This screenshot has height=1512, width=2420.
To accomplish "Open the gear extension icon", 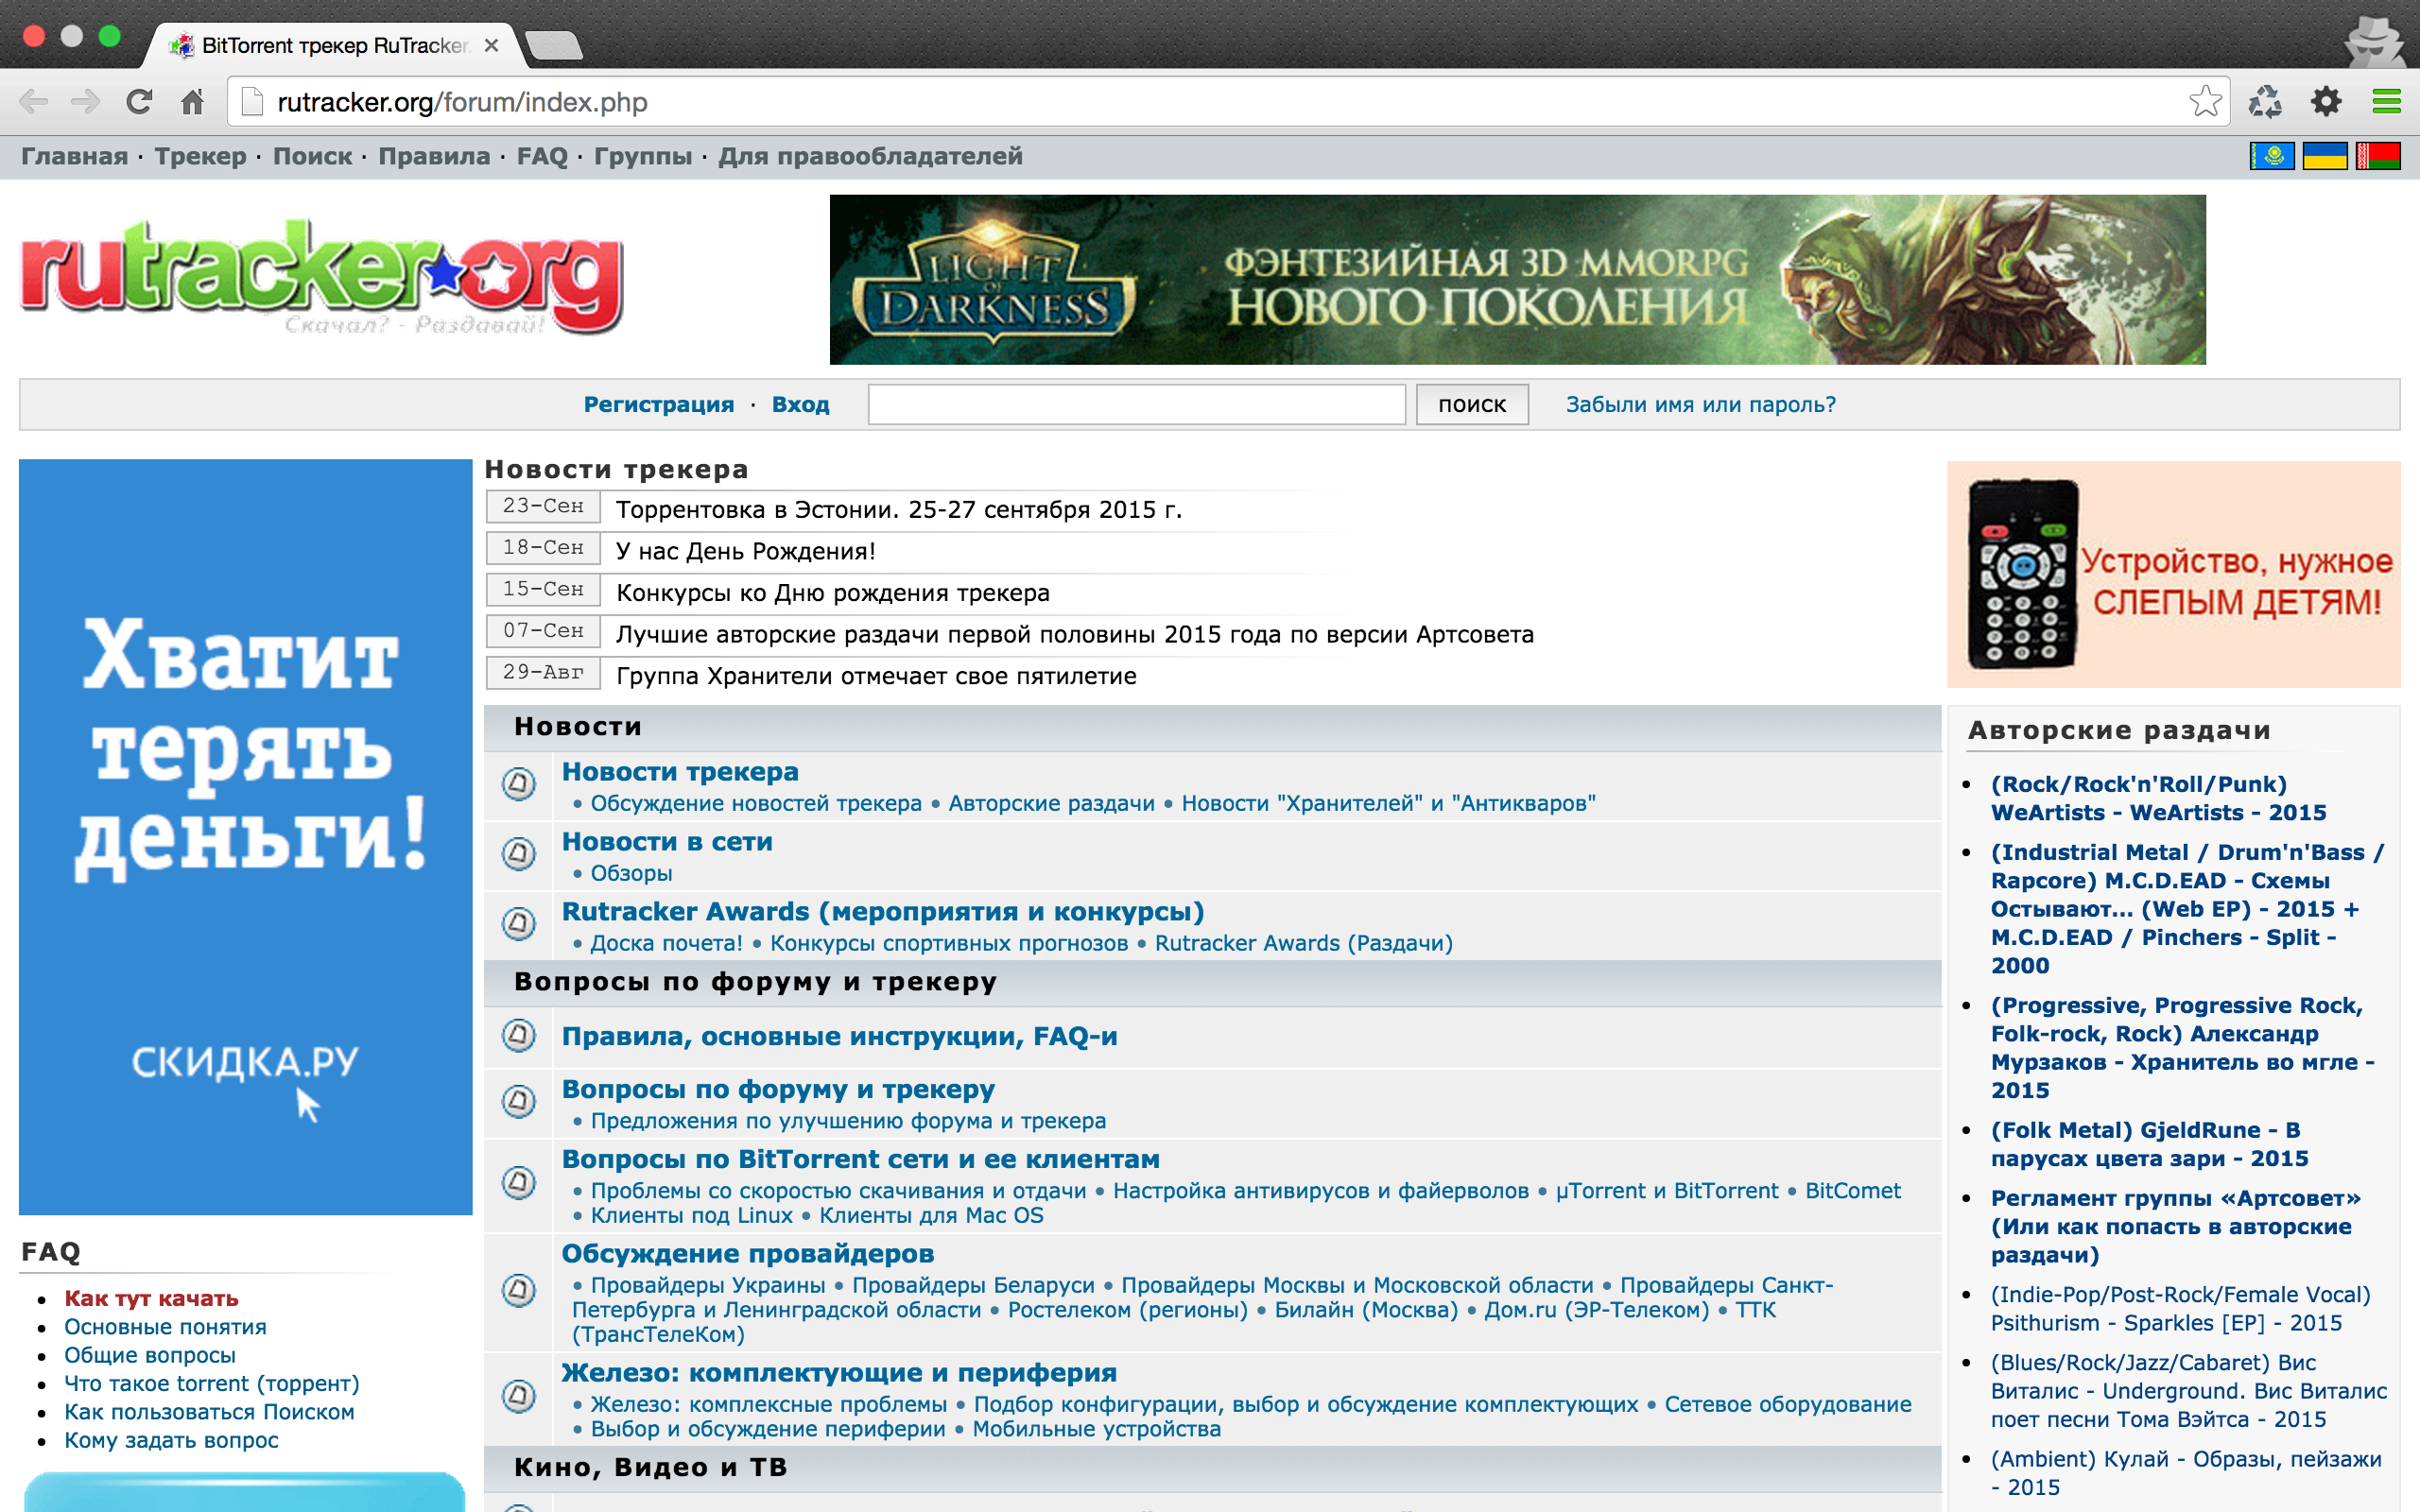I will 2326,102.
